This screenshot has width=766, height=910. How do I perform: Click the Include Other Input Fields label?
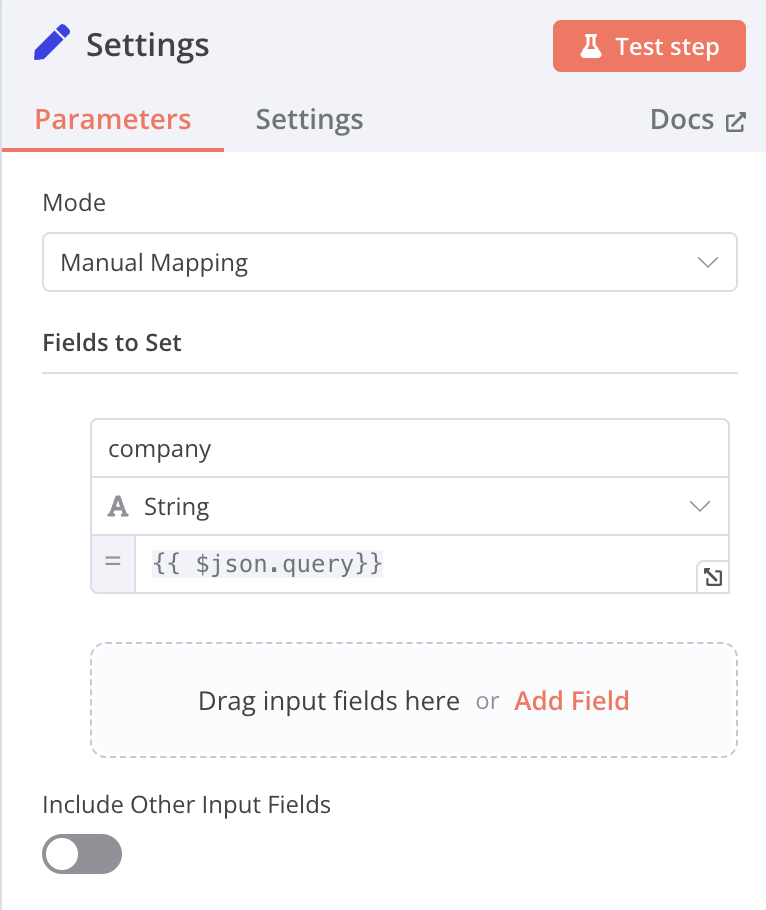(x=186, y=804)
